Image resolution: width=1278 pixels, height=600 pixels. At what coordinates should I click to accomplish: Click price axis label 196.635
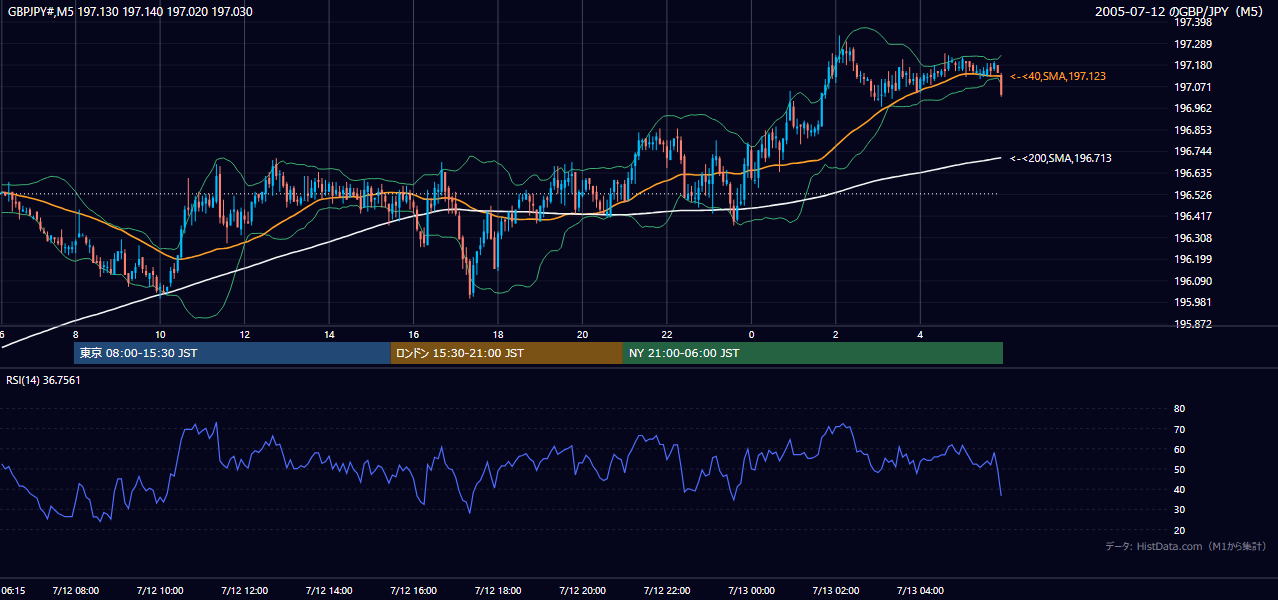coord(1193,173)
